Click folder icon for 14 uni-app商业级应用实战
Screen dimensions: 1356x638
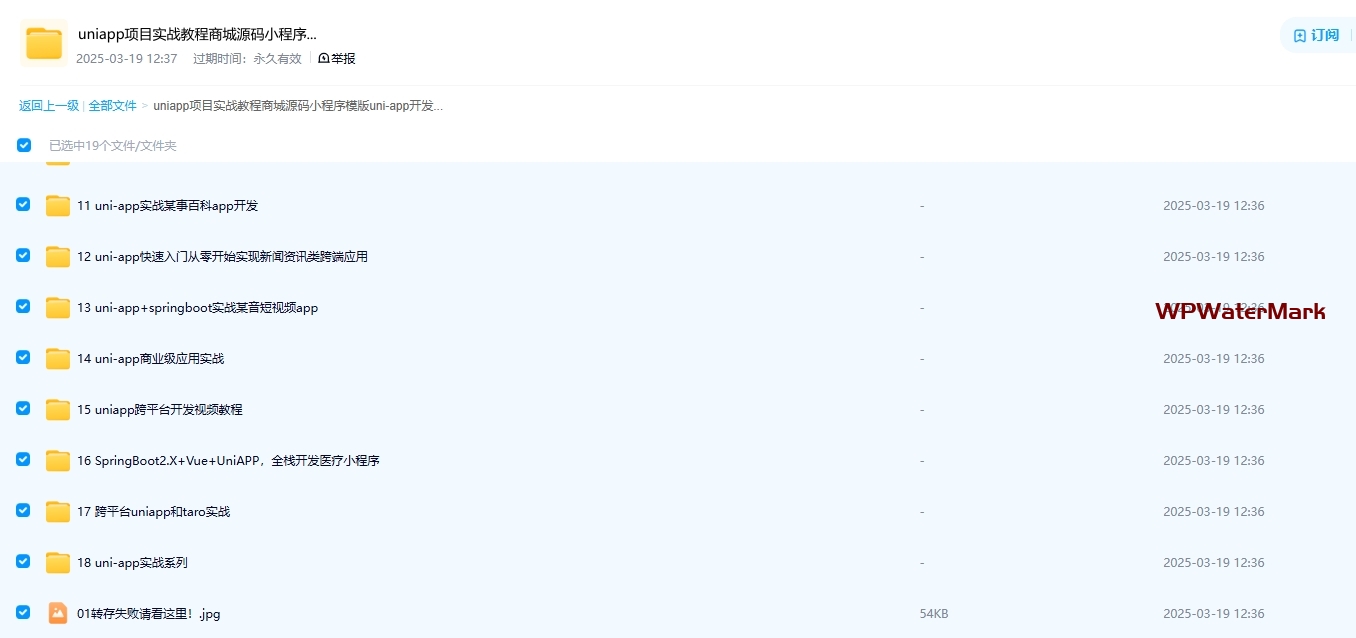58,359
